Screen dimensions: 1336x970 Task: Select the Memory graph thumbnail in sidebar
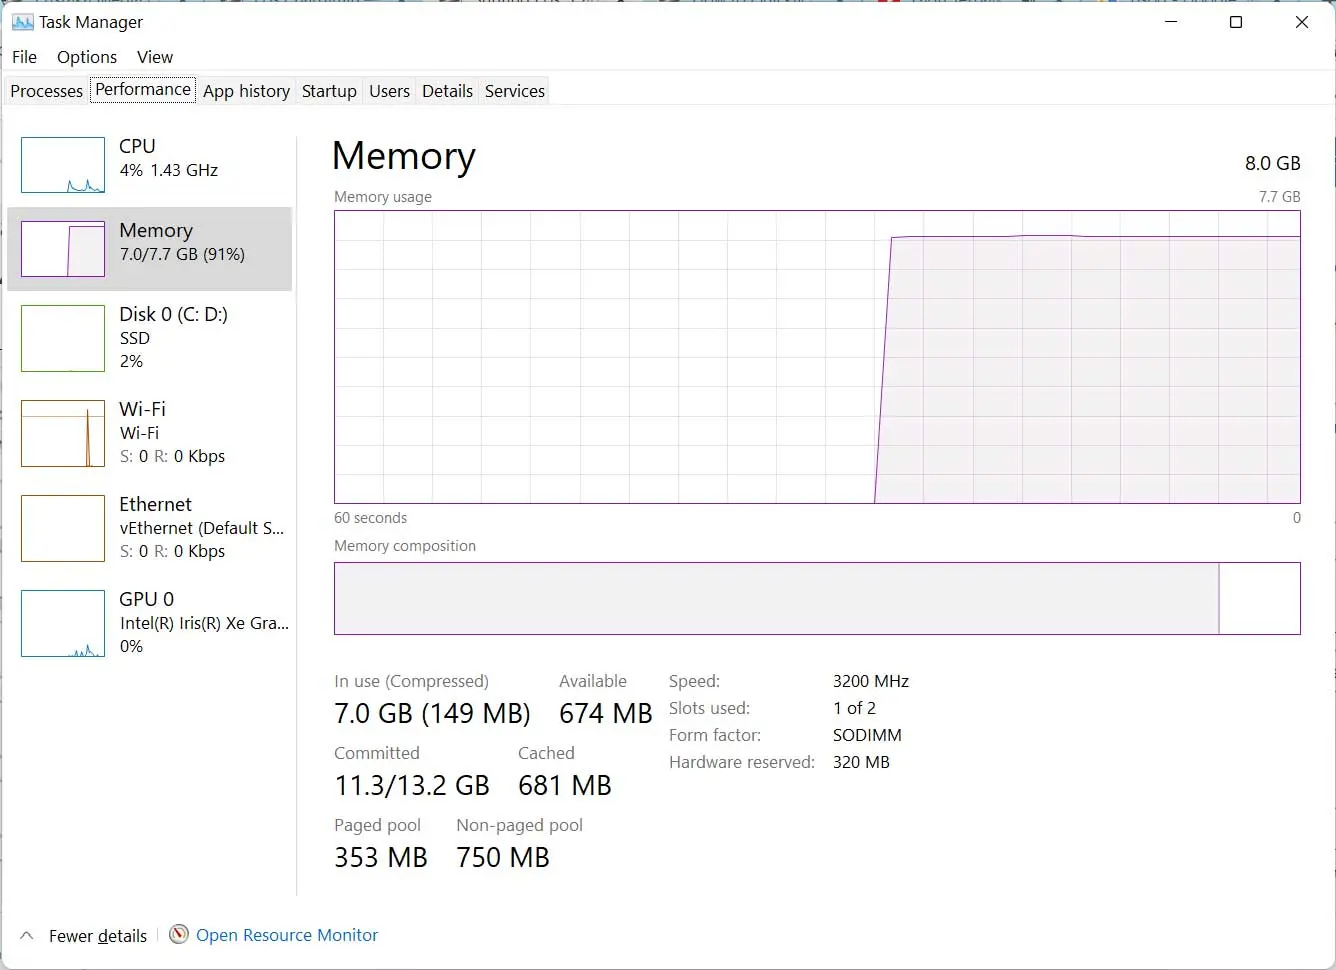tap(63, 249)
